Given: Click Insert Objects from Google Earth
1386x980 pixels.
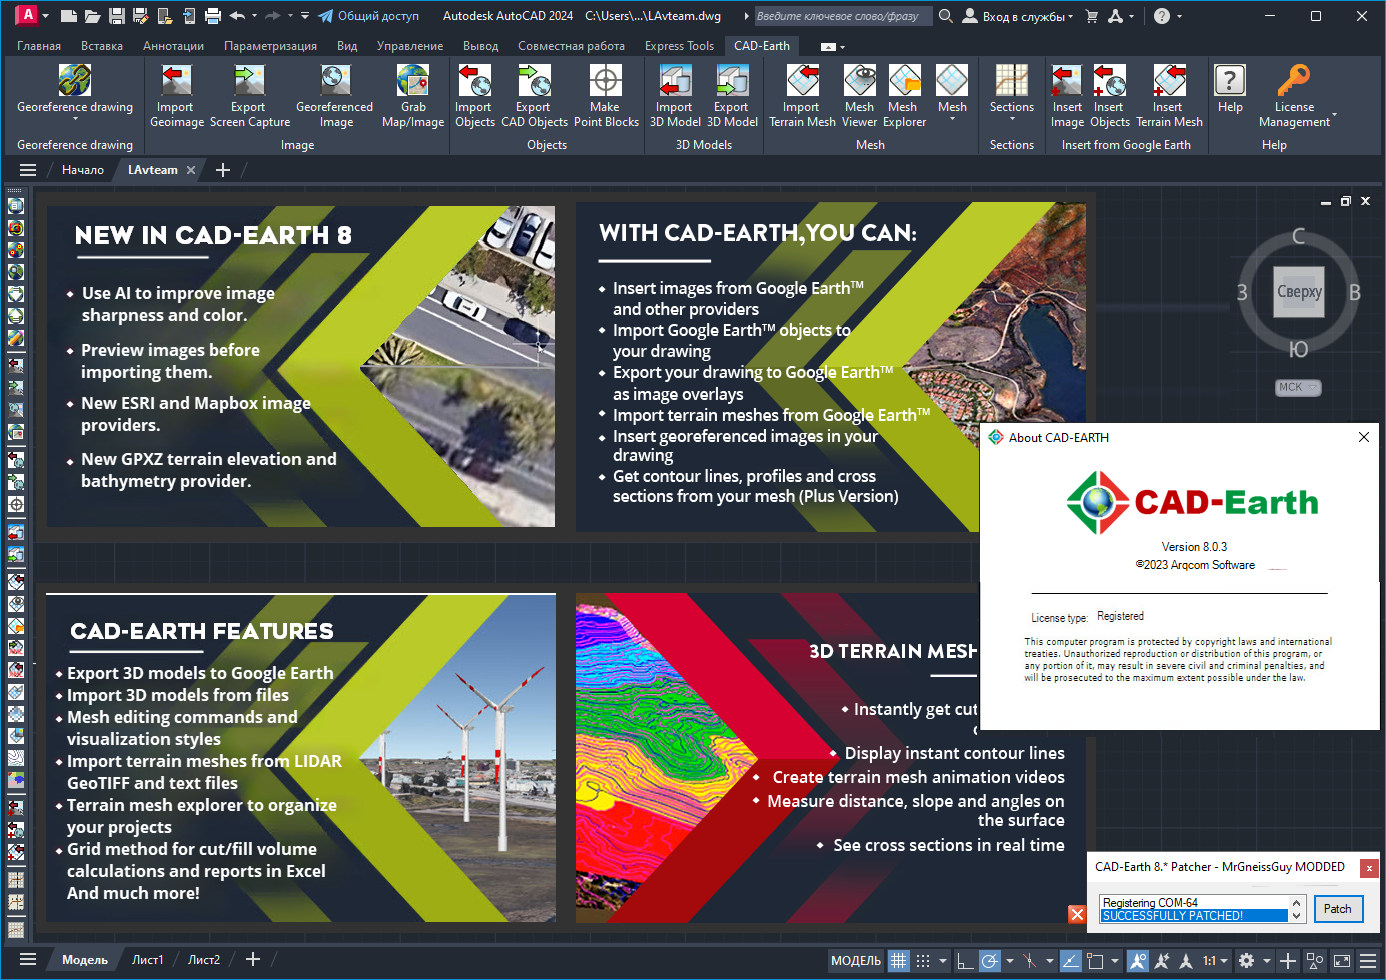Looking at the screenshot, I should [x=1109, y=96].
